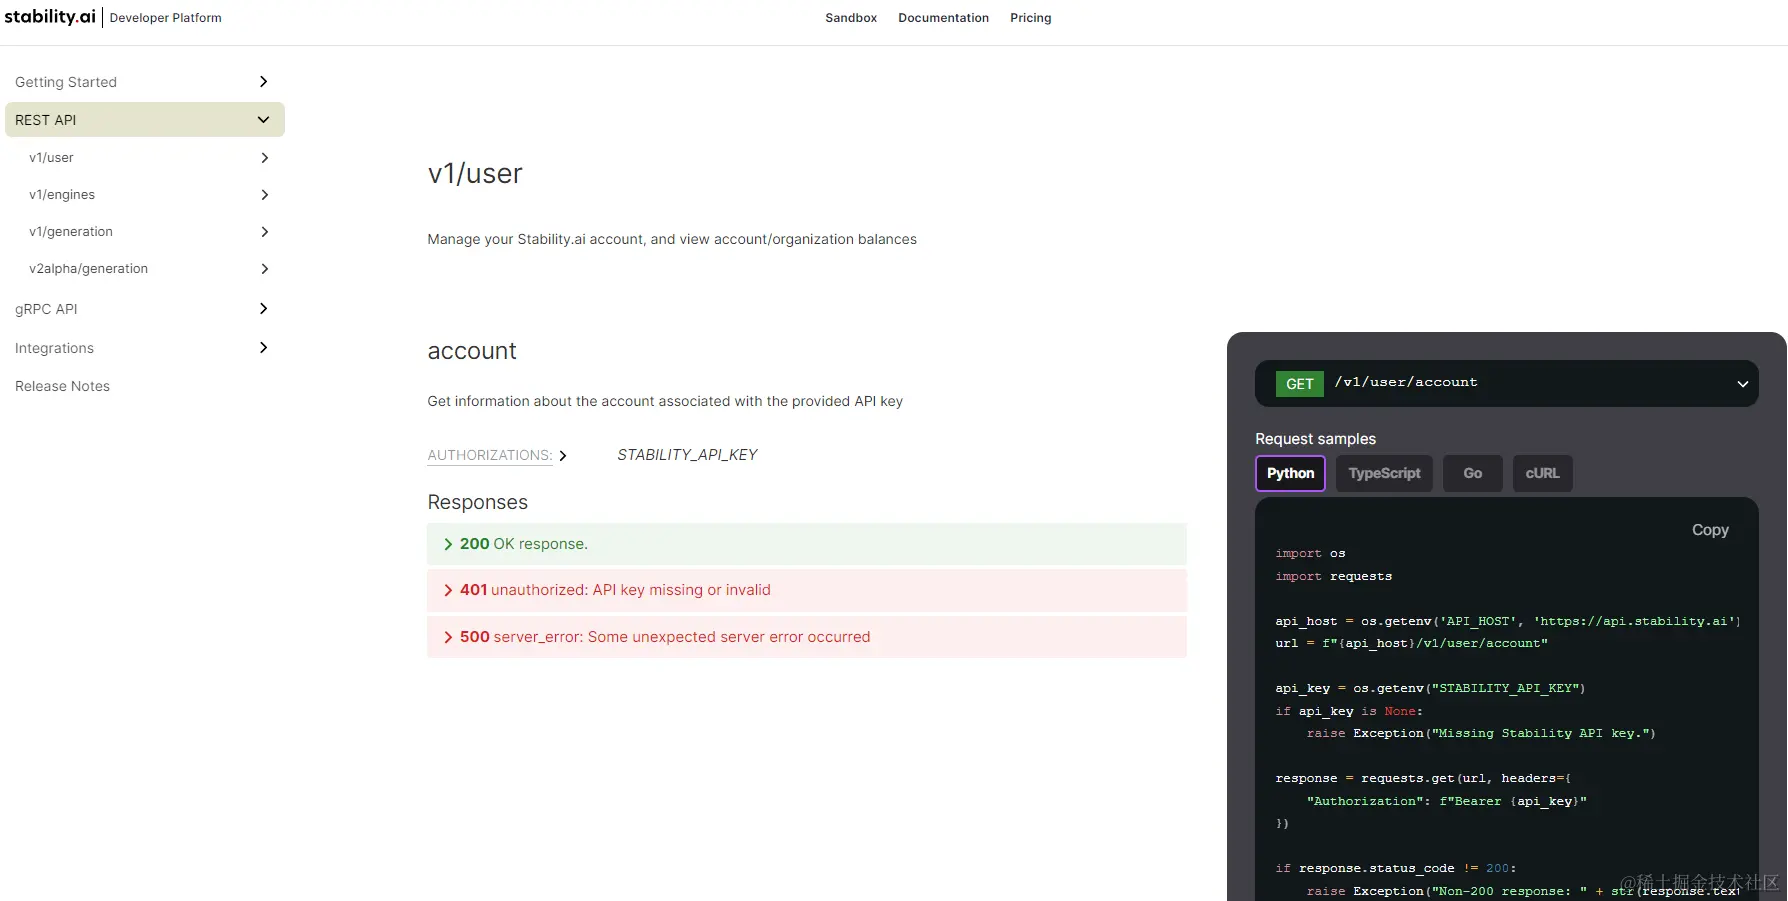This screenshot has height=901, width=1788.
Task: Click the account section heading
Action: (472, 351)
